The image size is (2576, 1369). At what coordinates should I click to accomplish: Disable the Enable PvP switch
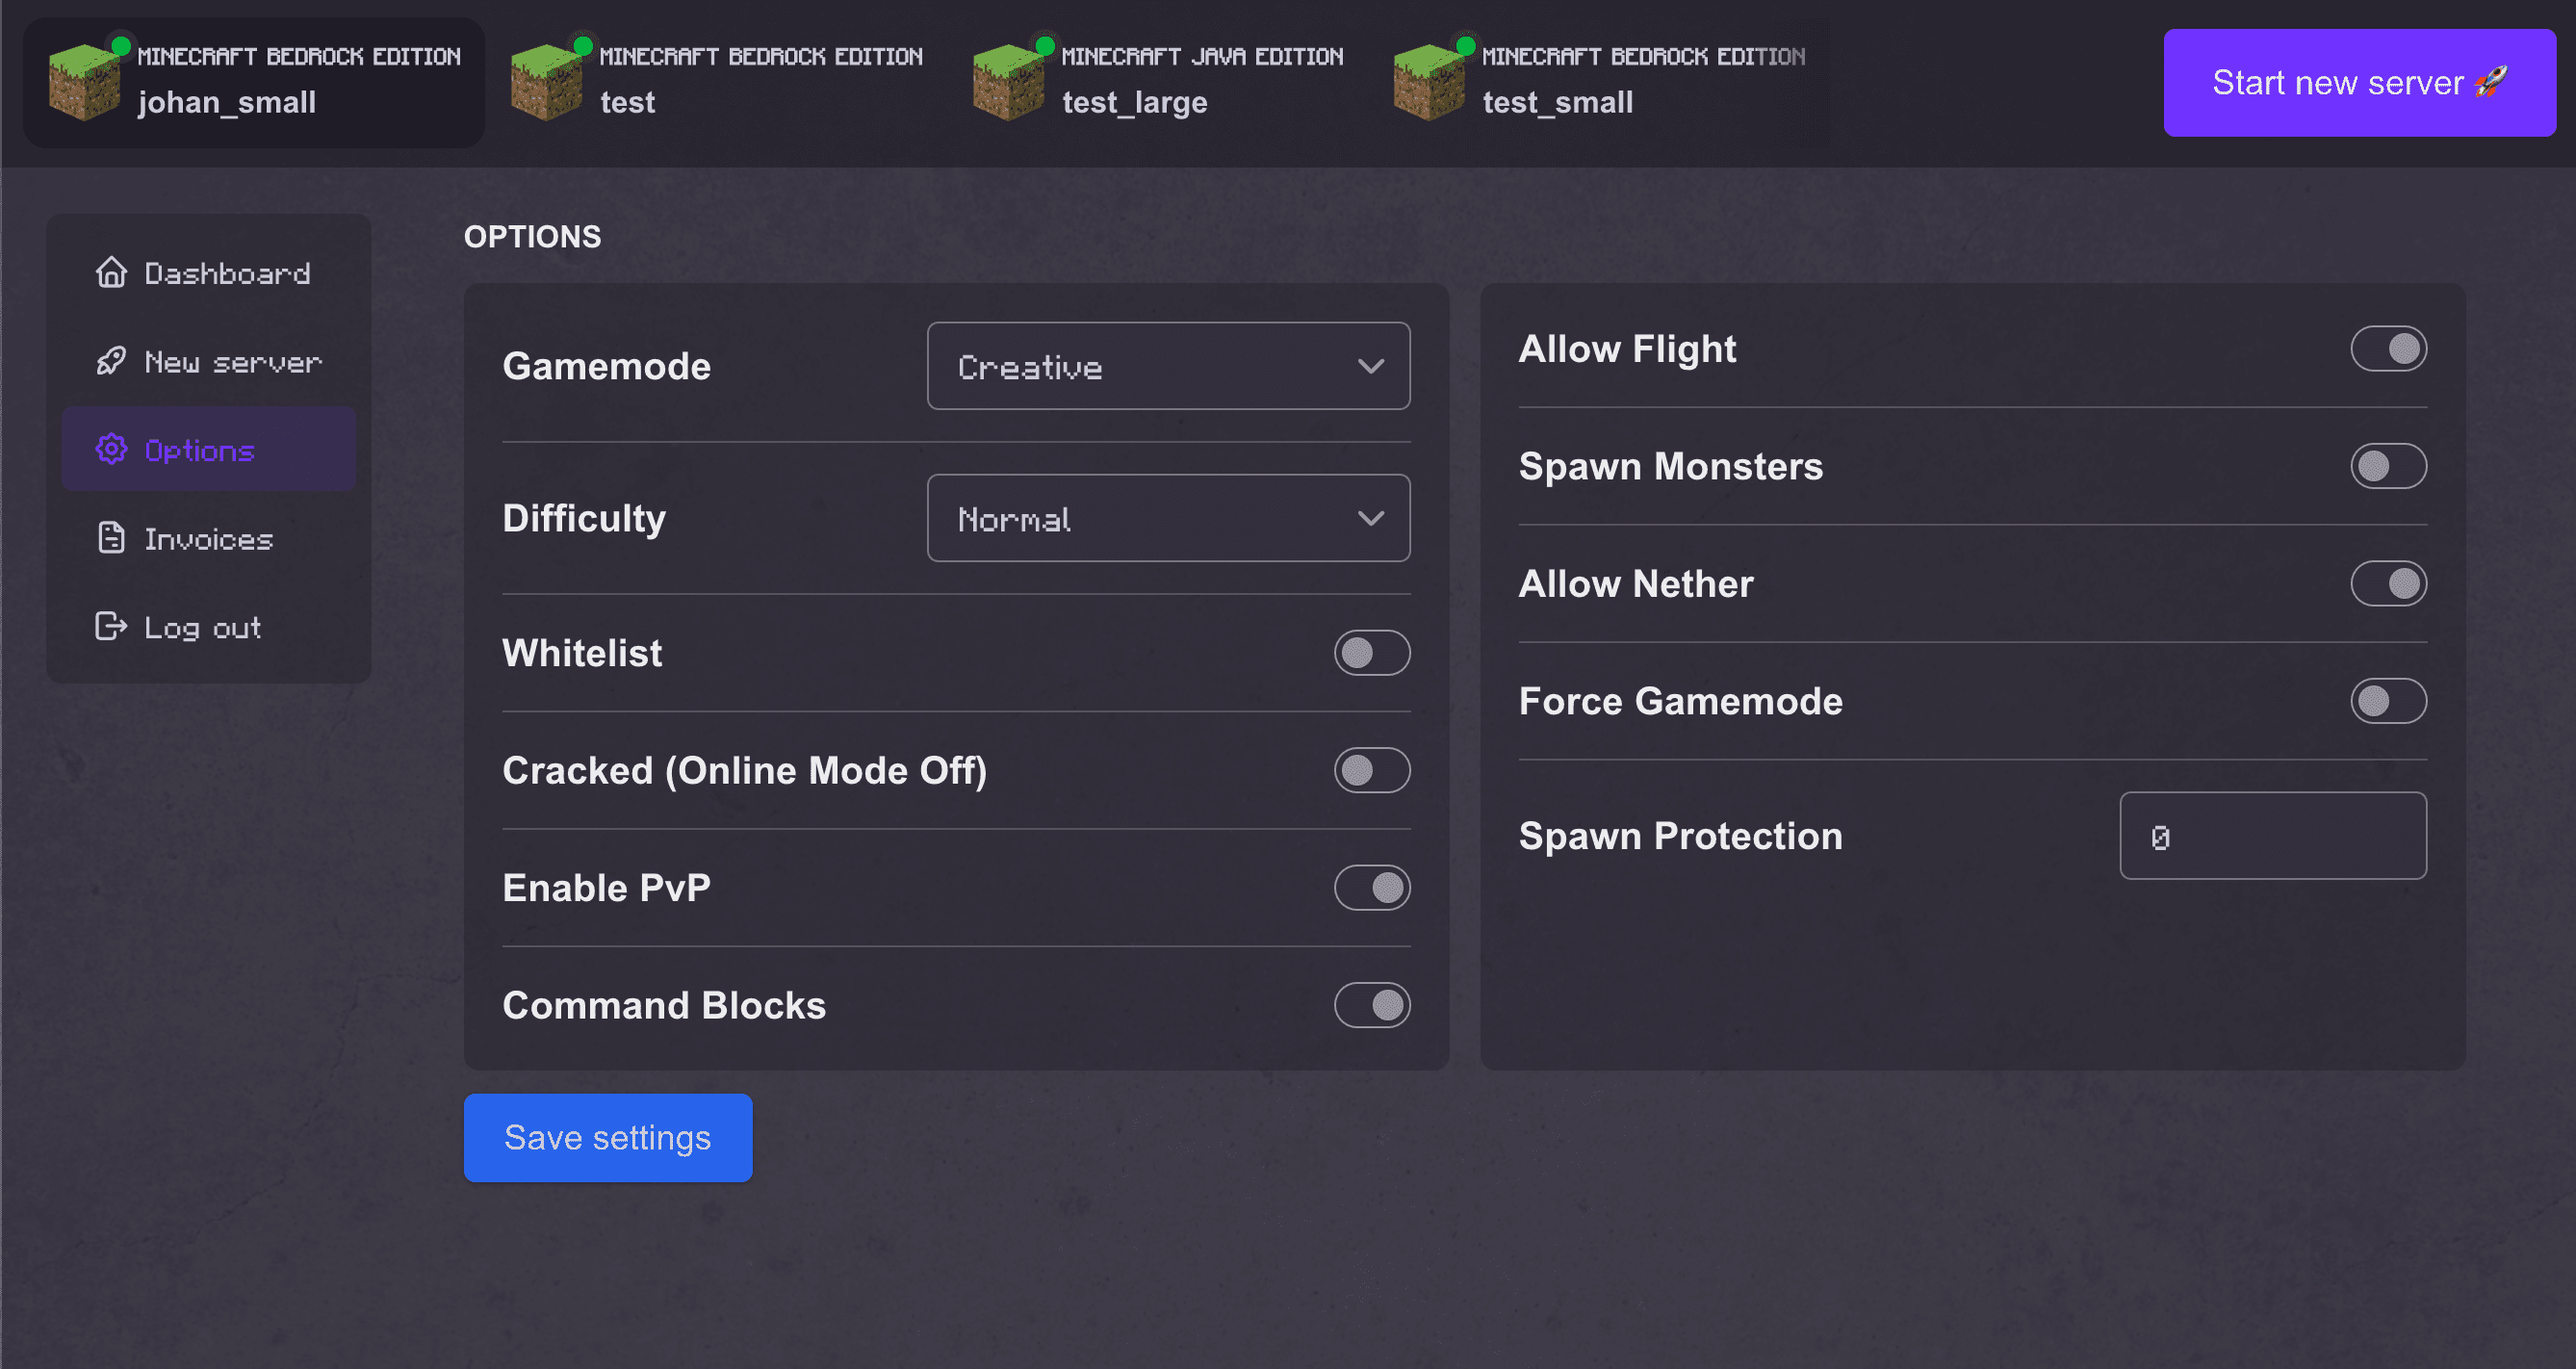(x=1372, y=888)
